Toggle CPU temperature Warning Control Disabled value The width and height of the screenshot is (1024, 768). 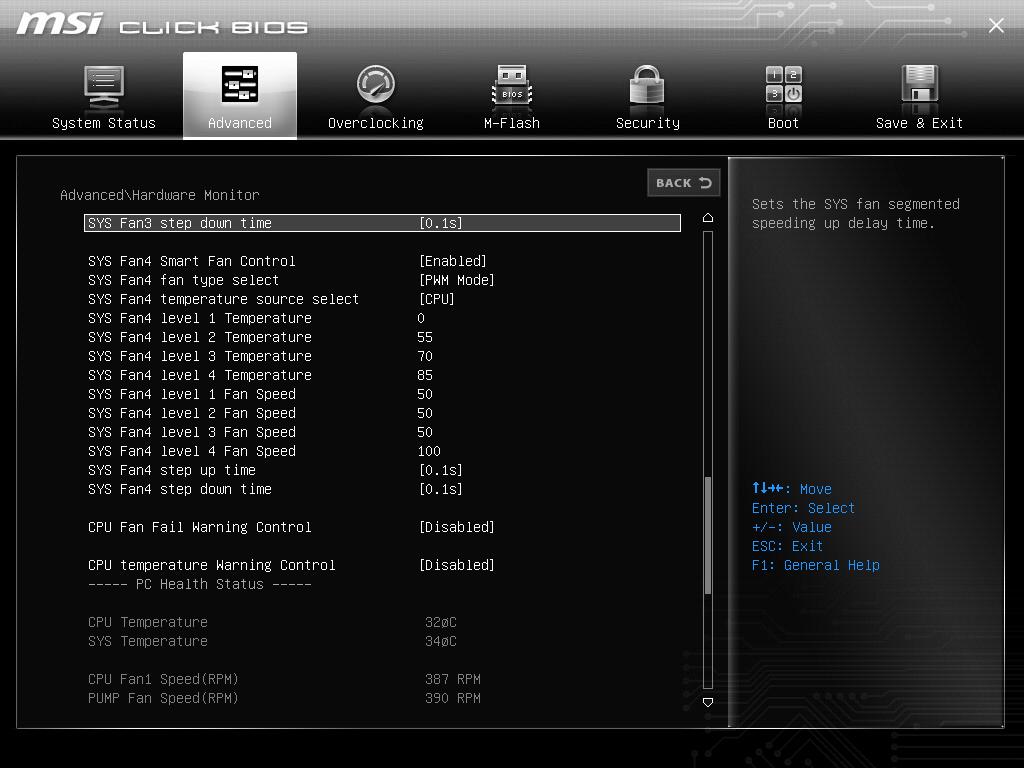click(x=456, y=565)
